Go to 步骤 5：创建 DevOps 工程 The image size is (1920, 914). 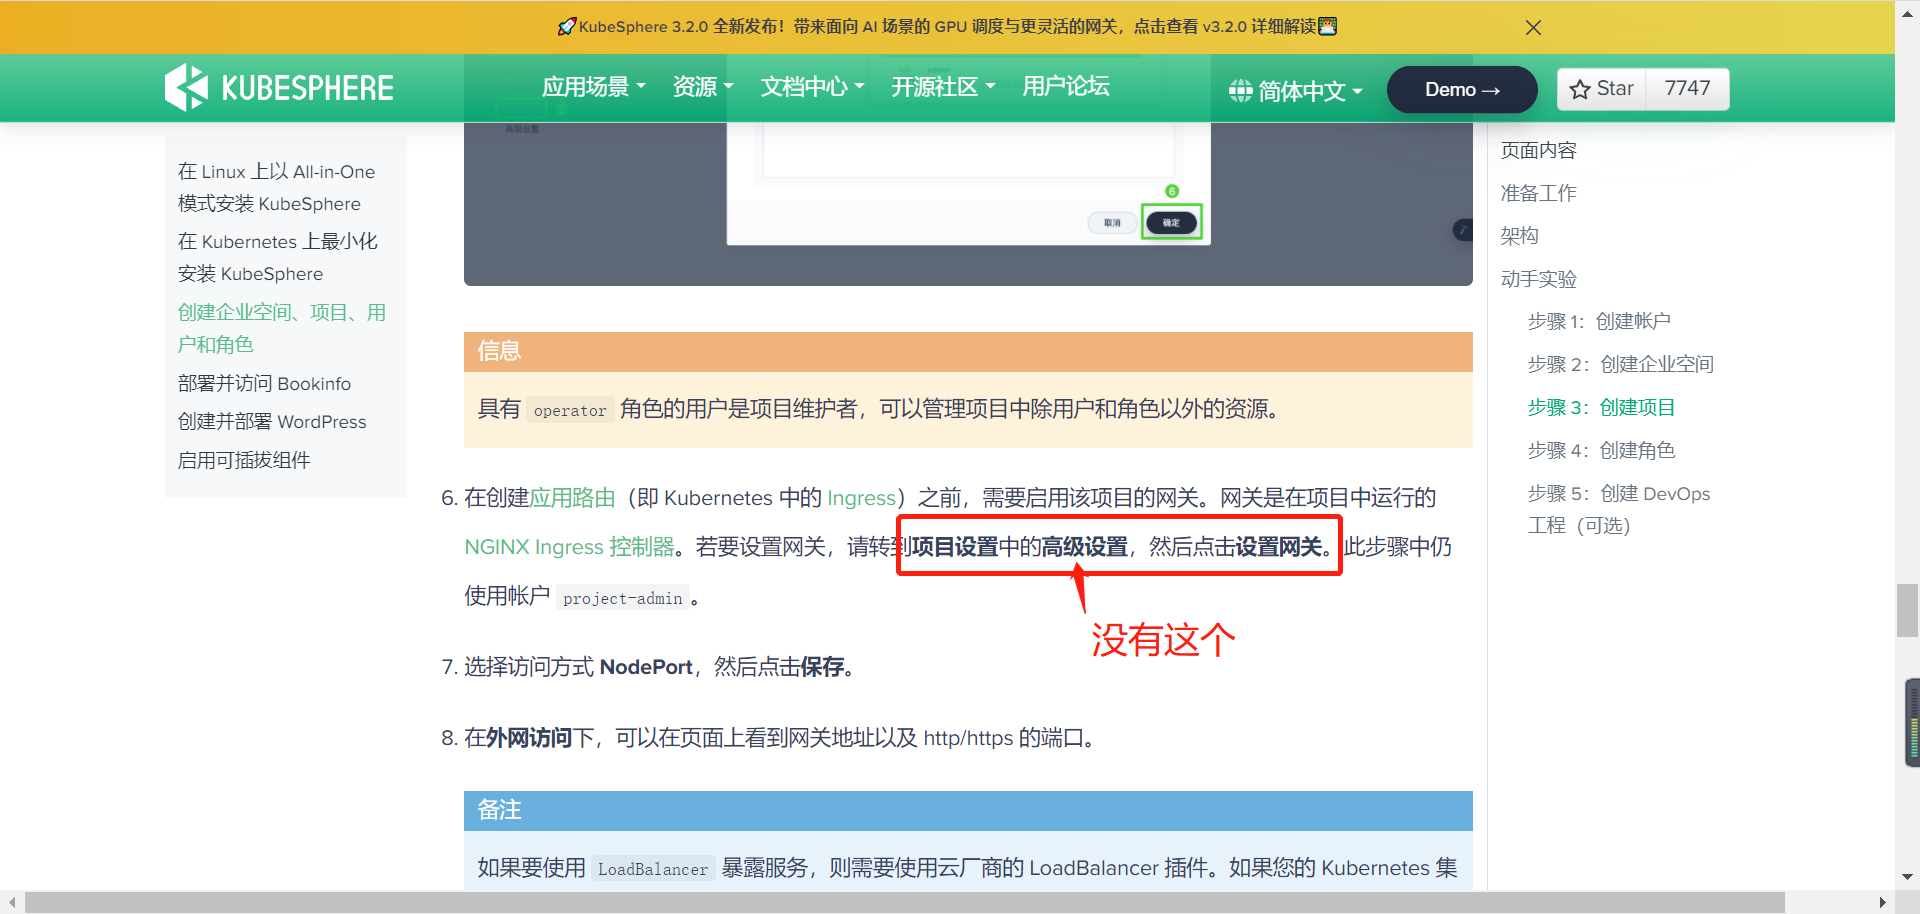click(x=1619, y=510)
